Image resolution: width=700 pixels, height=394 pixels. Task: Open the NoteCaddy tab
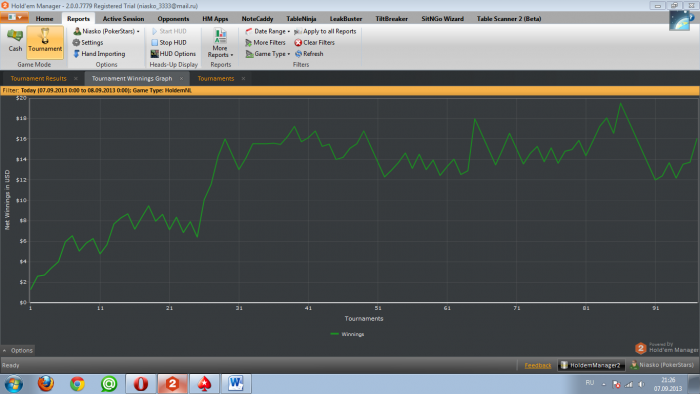(257, 19)
